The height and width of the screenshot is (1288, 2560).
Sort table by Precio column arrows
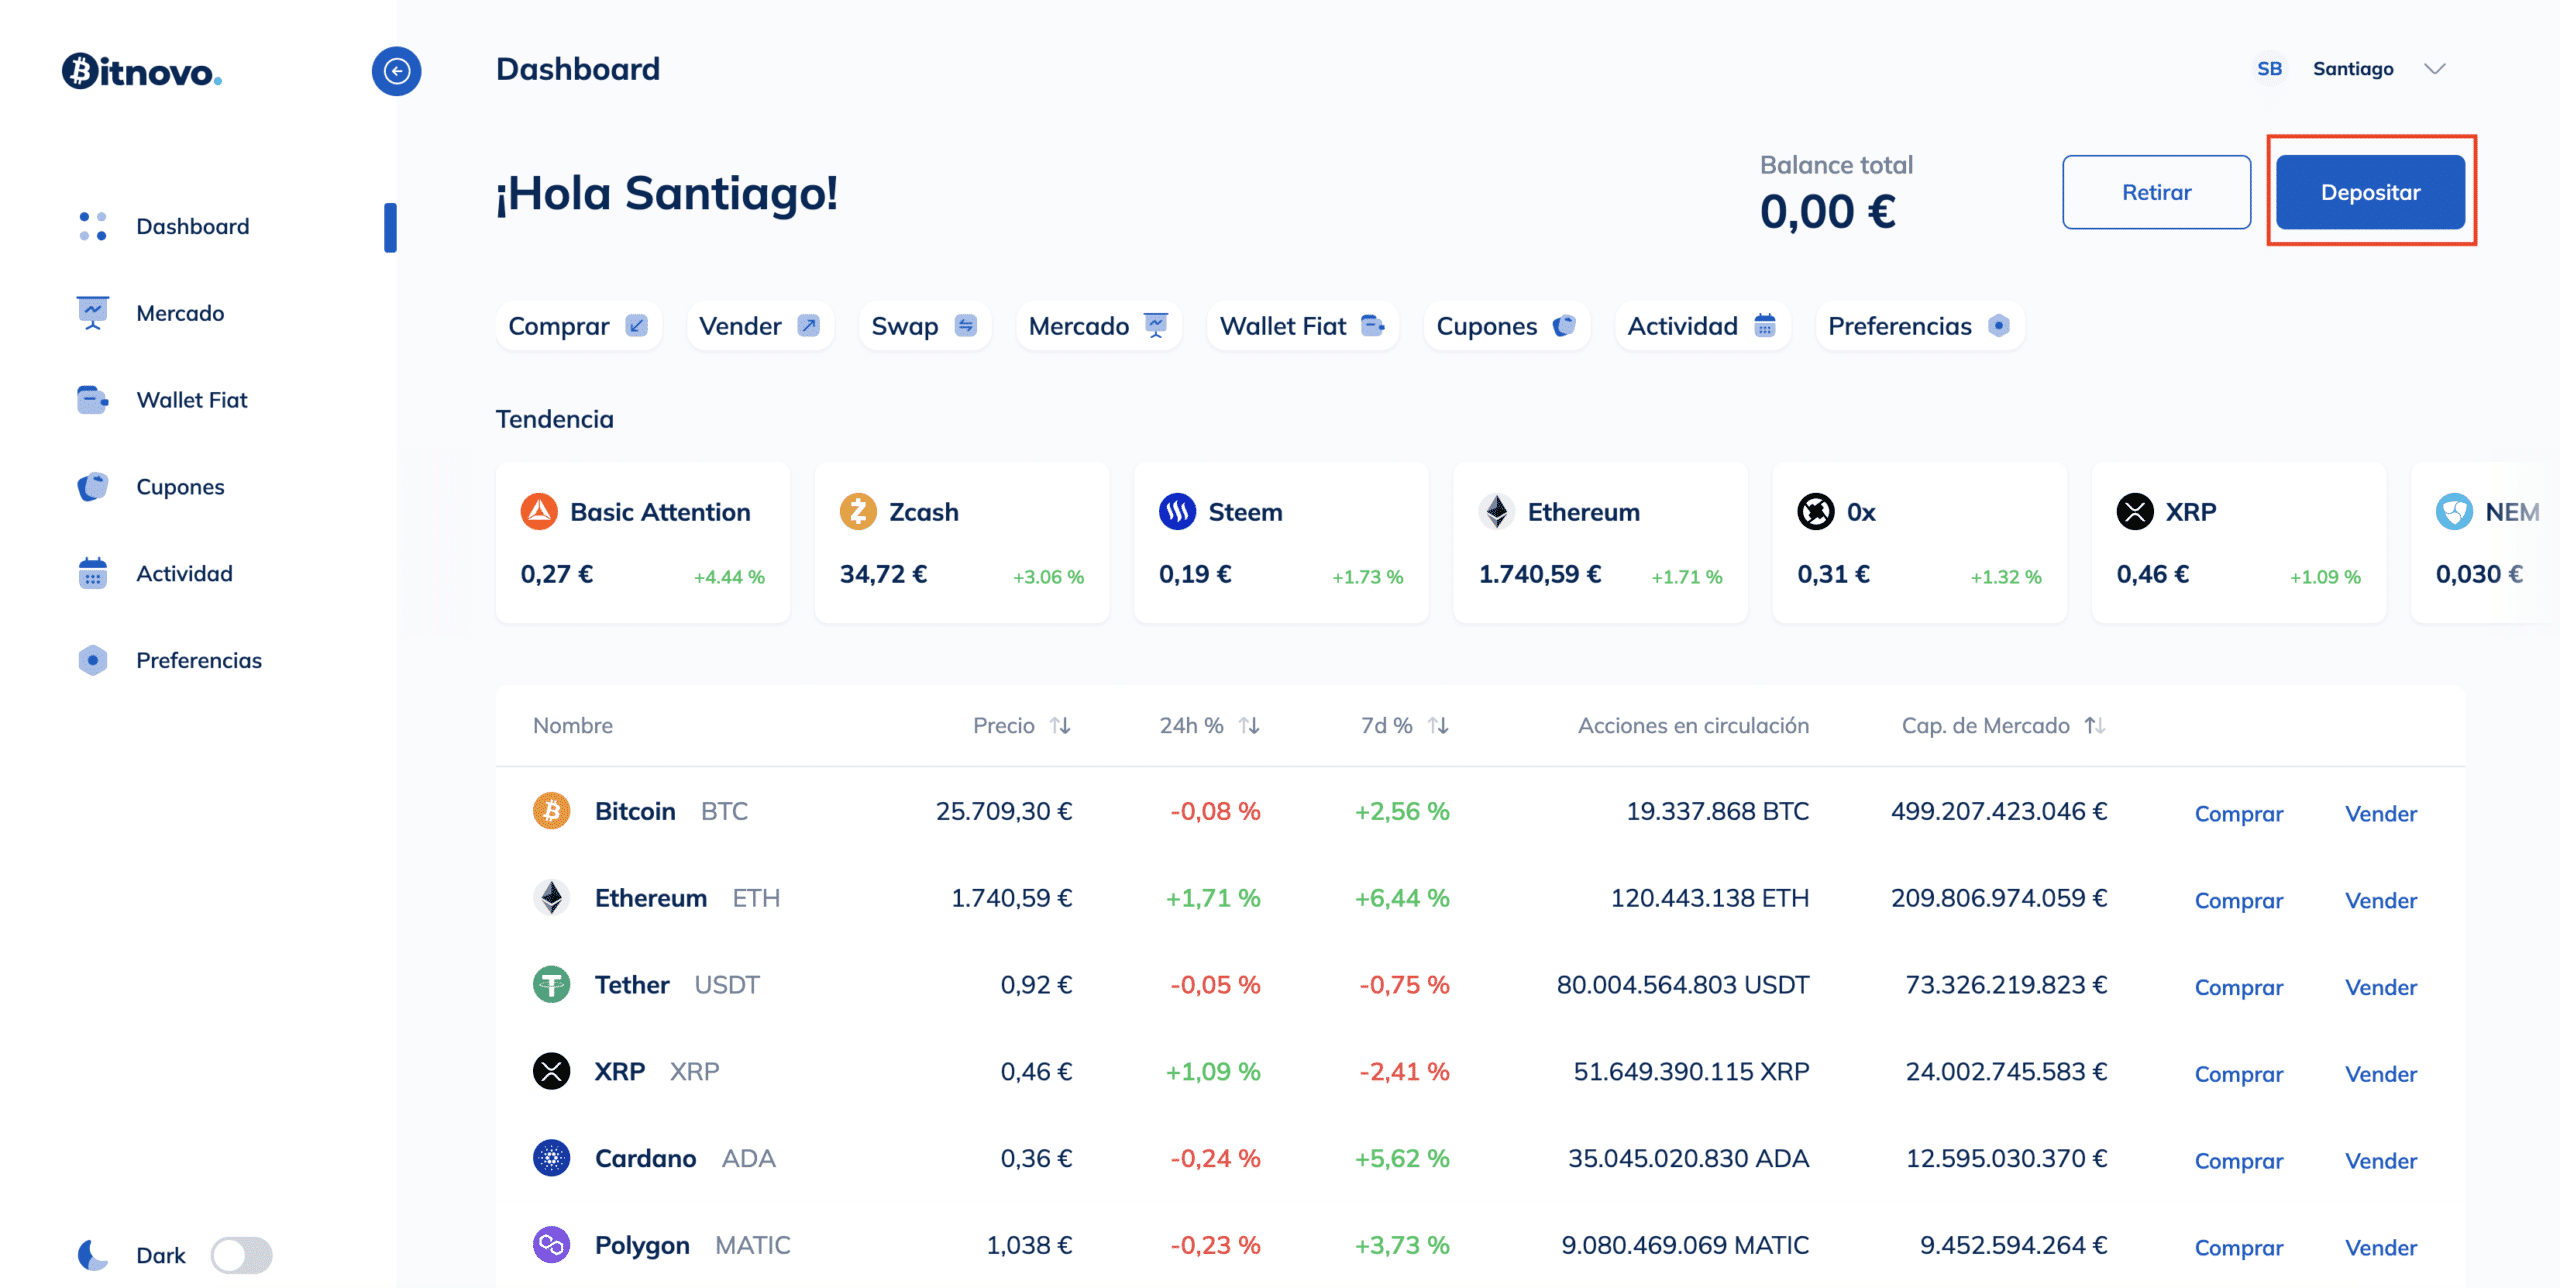click(x=1060, y=726)
